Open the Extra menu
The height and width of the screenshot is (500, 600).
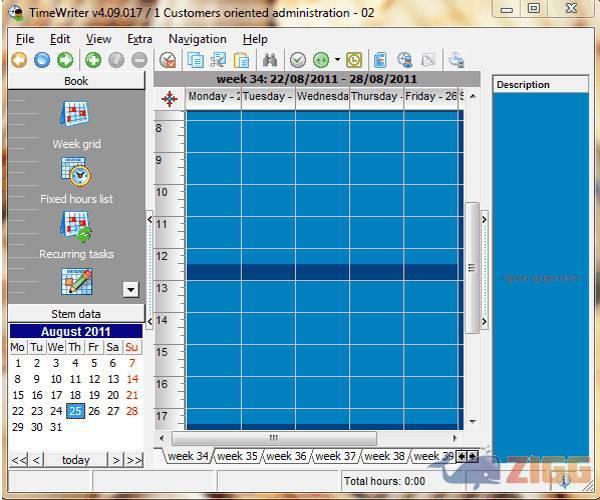(140, 39)
